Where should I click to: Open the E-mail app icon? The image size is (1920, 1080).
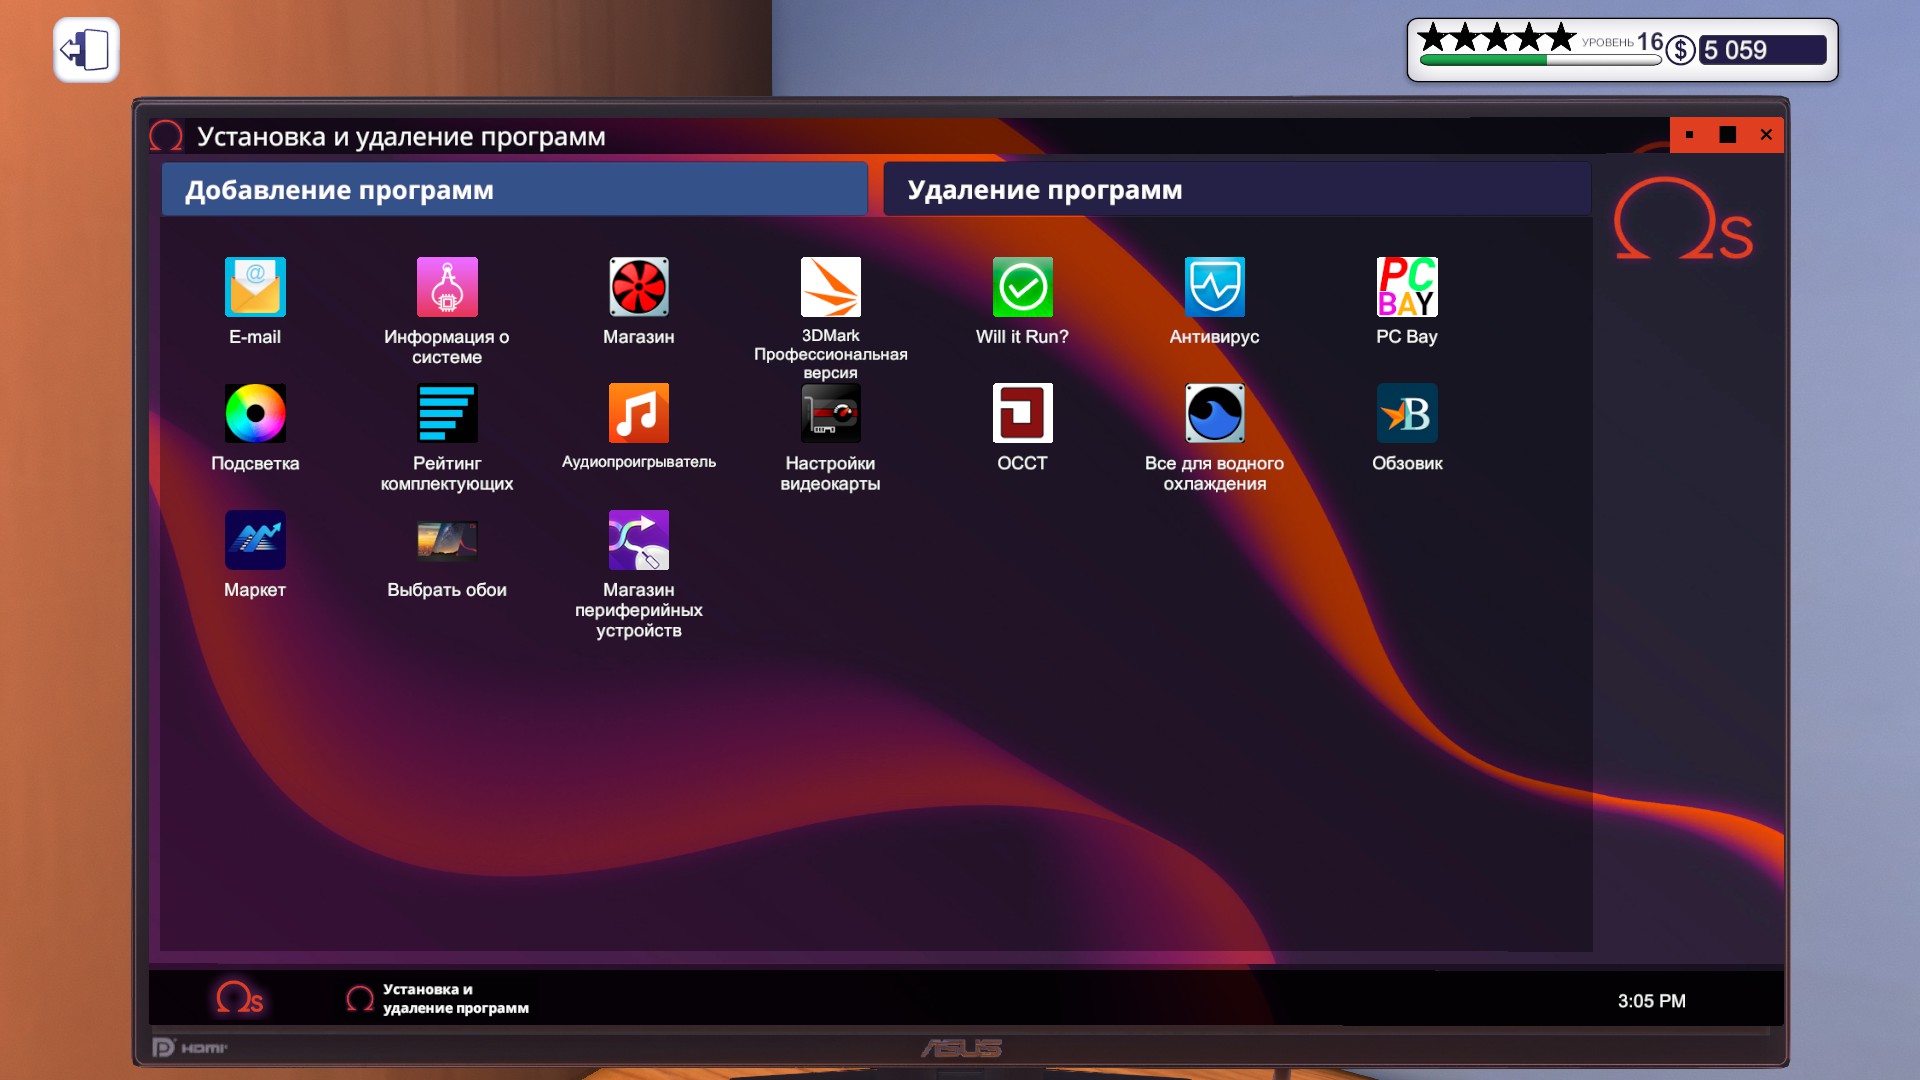[x=255, y=287]
